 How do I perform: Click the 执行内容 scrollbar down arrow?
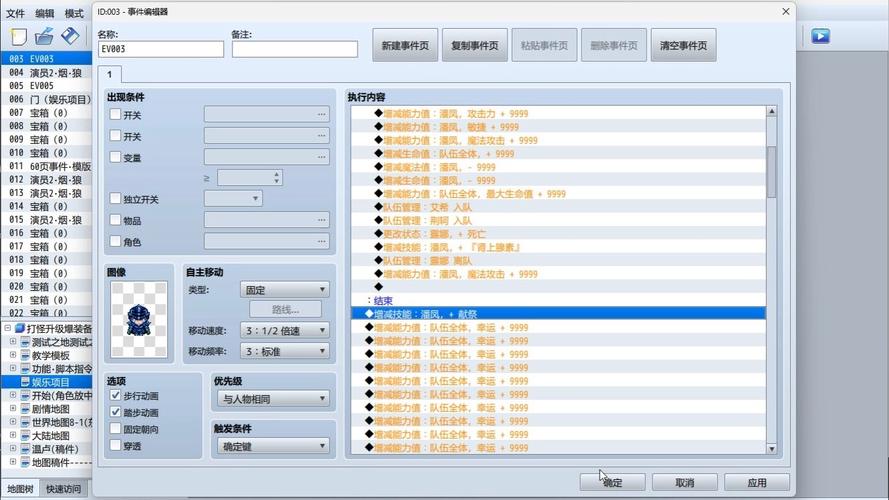tap(771, 448)
